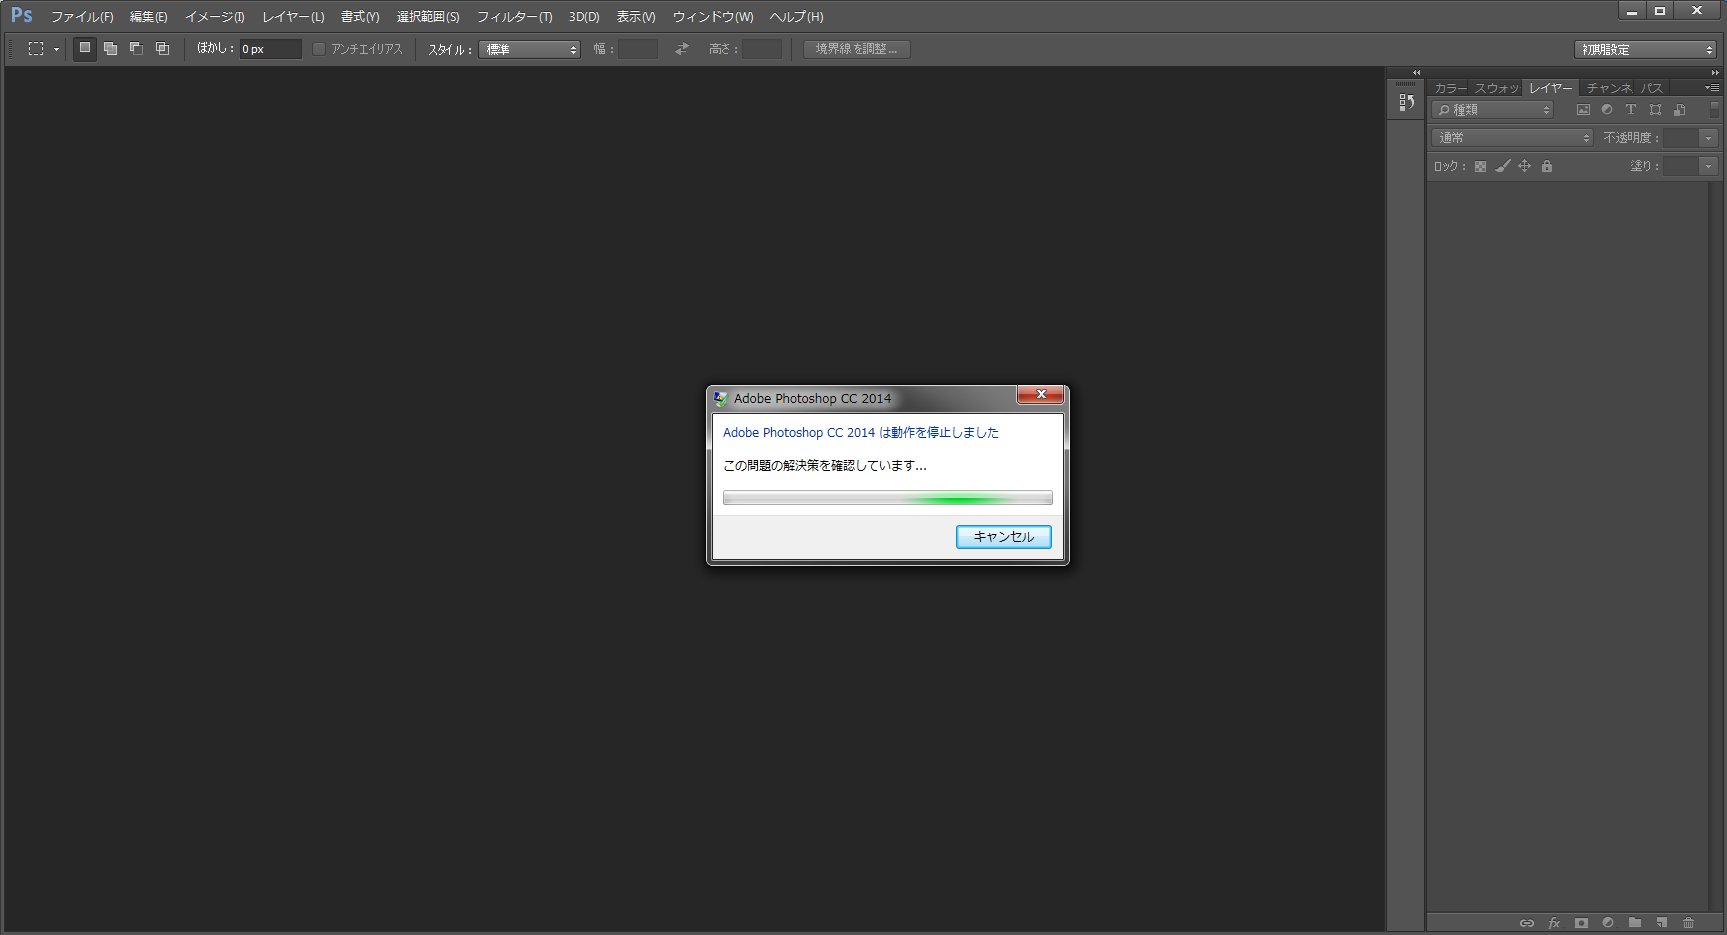Switch to the パス tab
This screenshot has width=1727, height=935.
(x=1652, y=88)
